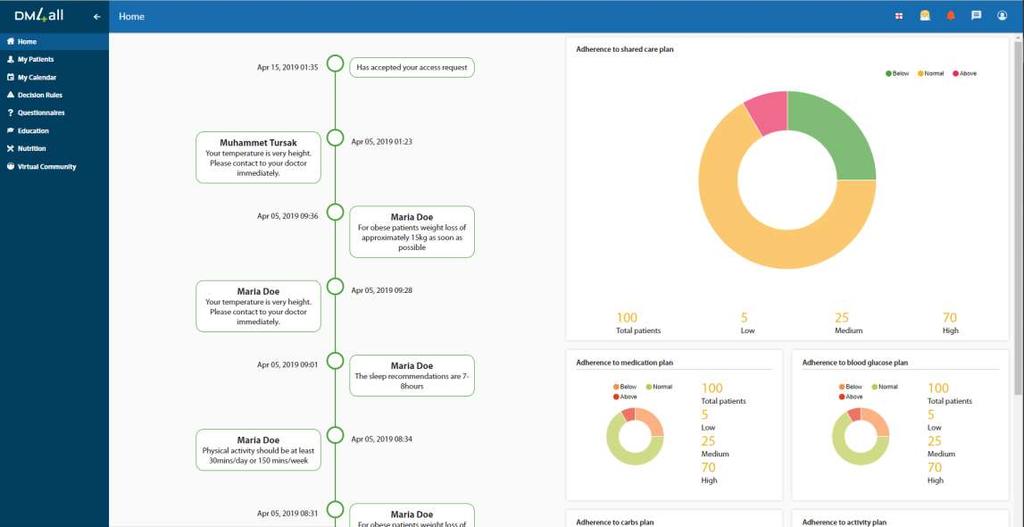Open the language flag selector in header
Screen dimensions: 1024x527
tap(899, 16)
